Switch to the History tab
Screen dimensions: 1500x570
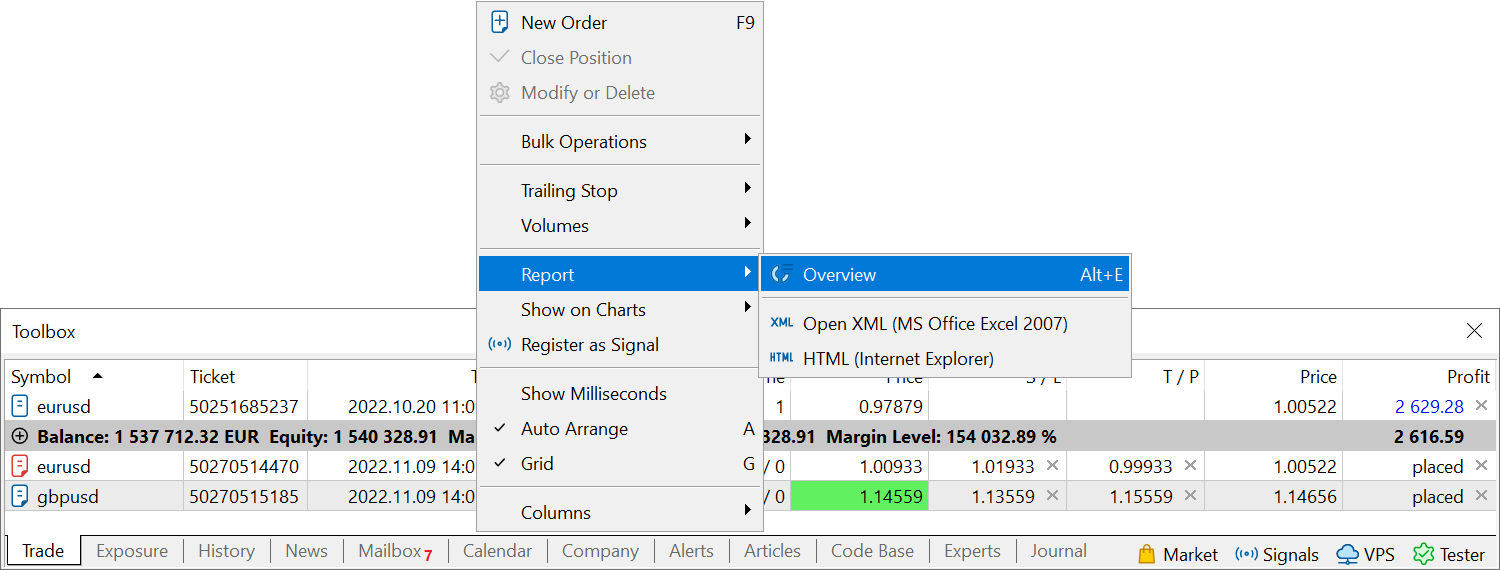click(x=226, y=551)
